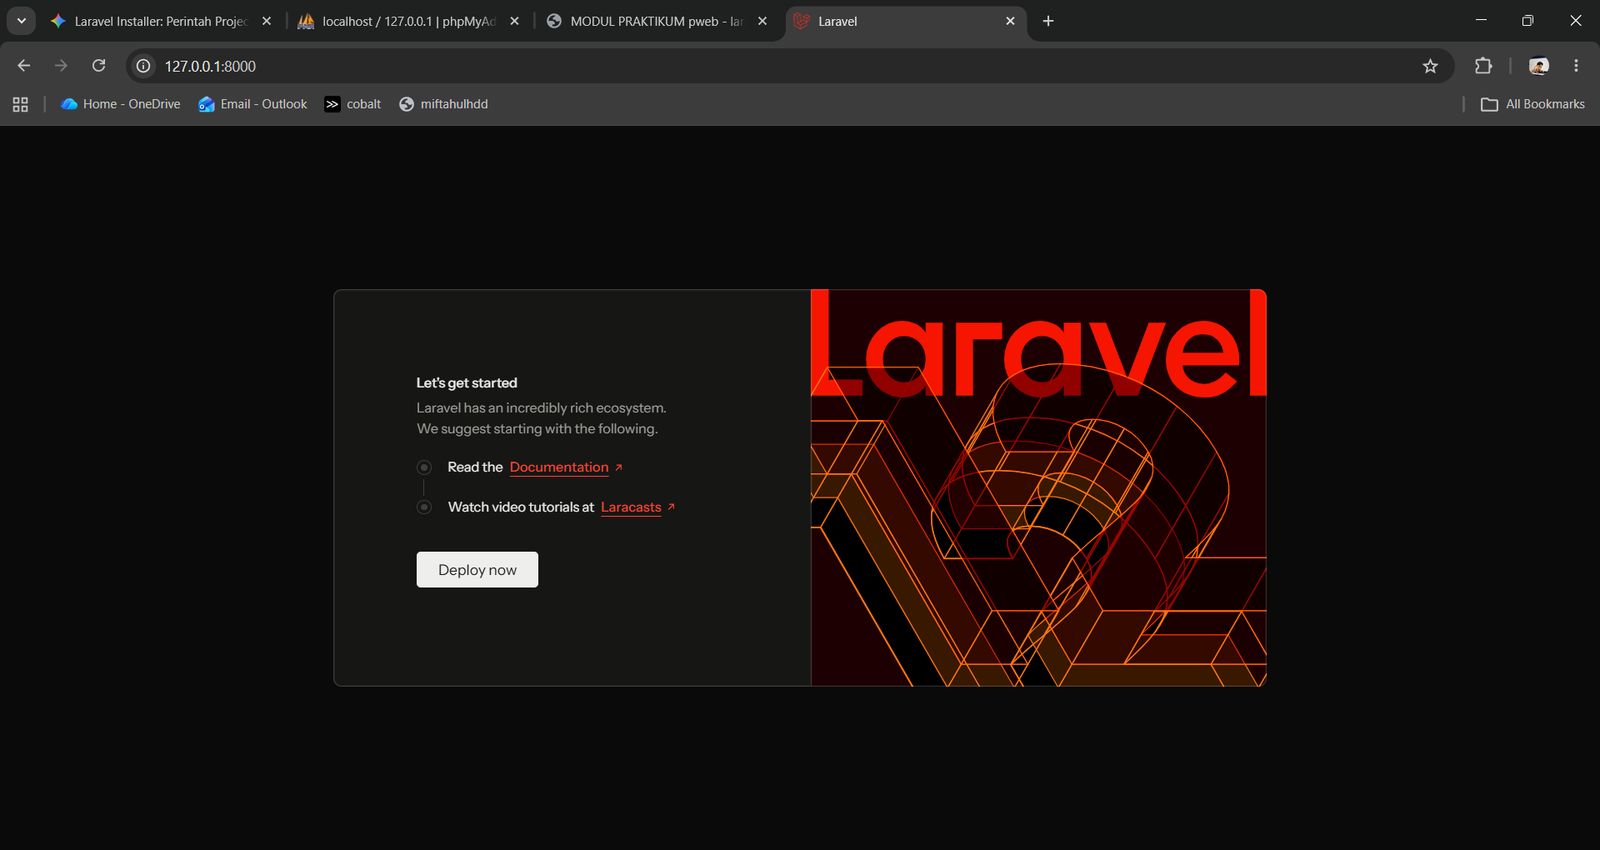Open Chrome three-dot menu
Image resolution: width=1600 pixels, height=850 pixels.
(1576, 66)
